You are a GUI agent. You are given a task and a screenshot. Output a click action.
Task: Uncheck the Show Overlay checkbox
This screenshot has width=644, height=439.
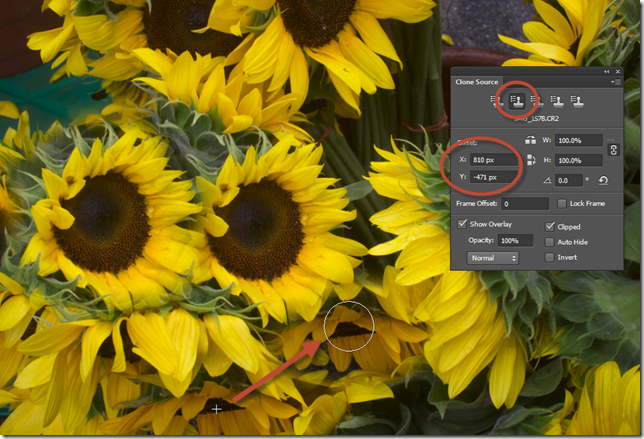point(462,223)
